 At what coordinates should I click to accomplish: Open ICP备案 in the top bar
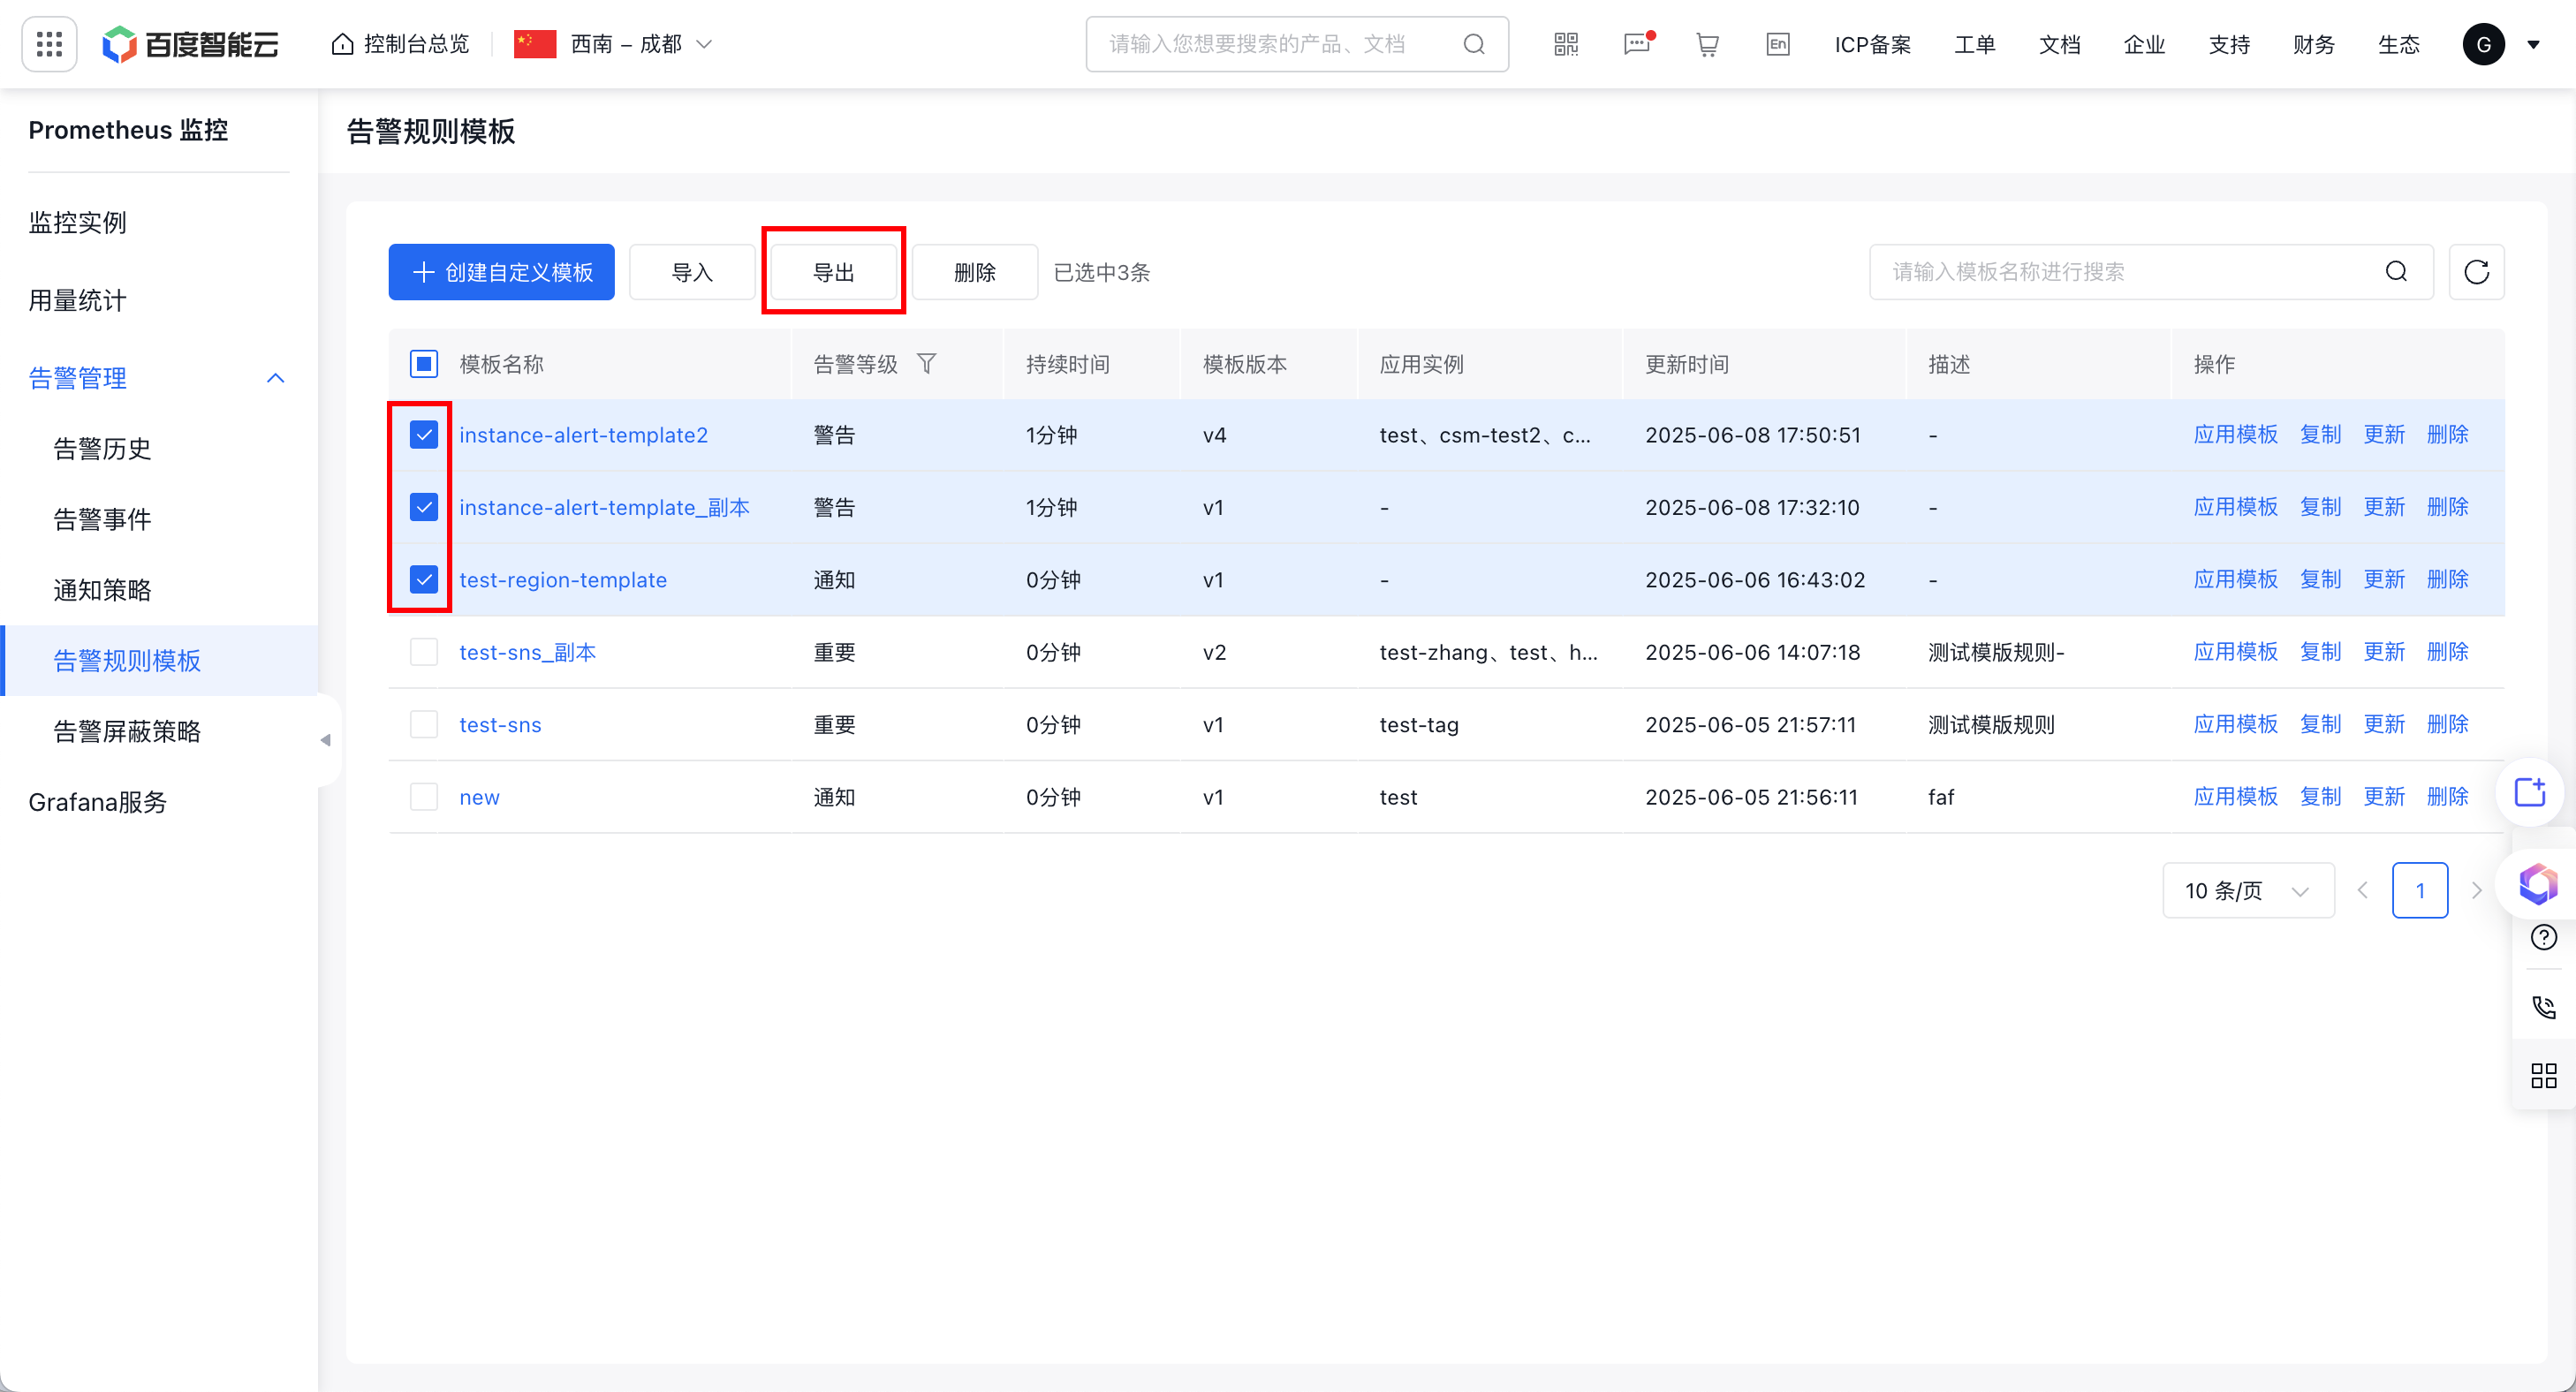click(x=1872, y=44)
